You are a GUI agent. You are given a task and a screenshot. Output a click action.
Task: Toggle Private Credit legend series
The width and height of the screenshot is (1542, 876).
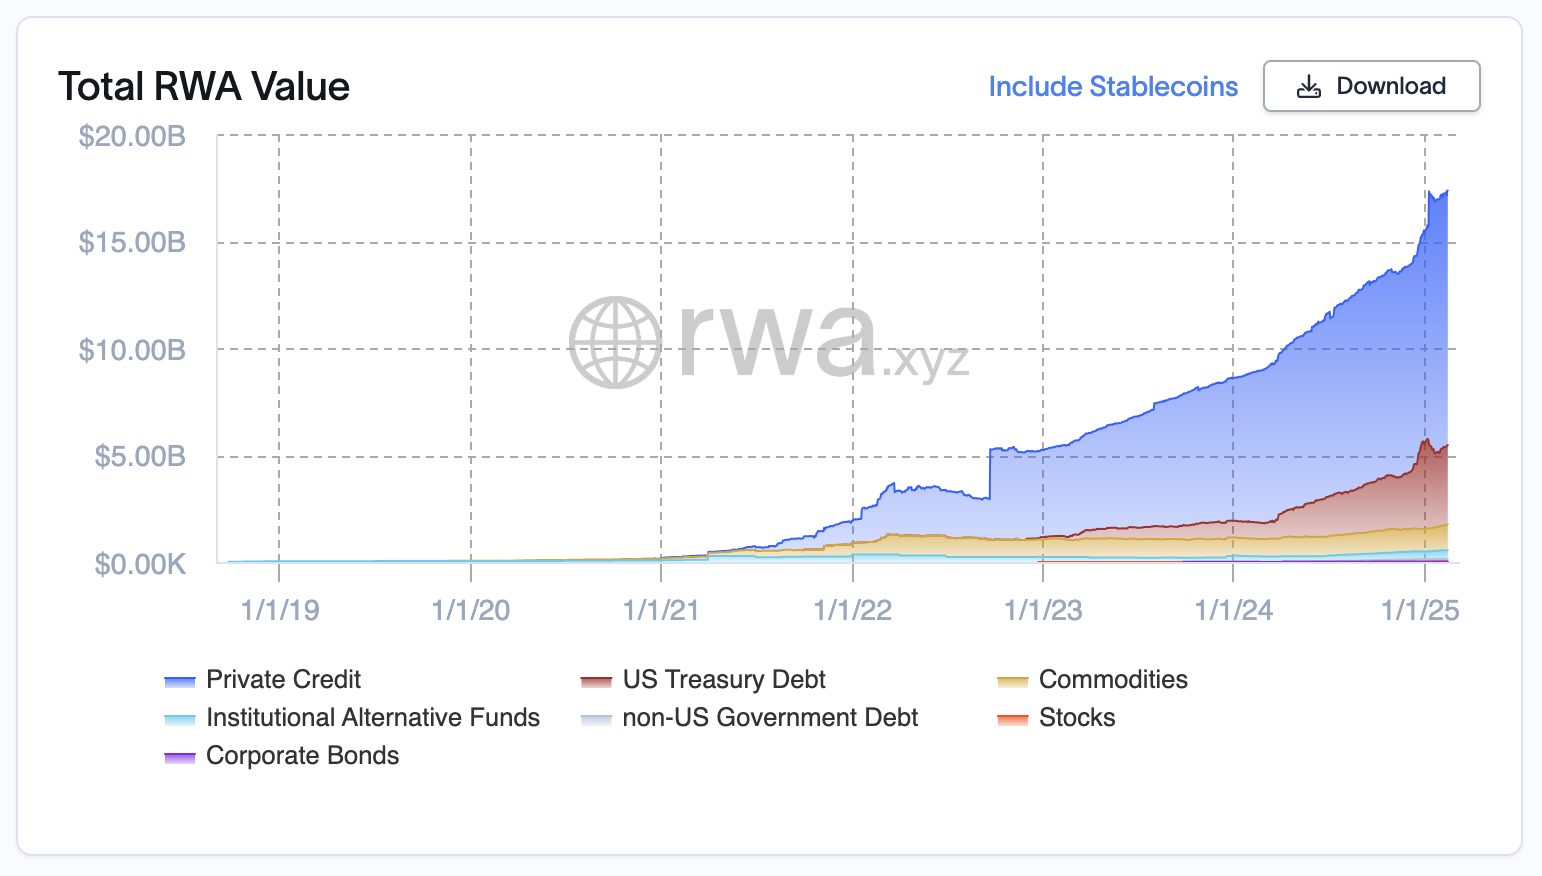click(x=283, y=680)
